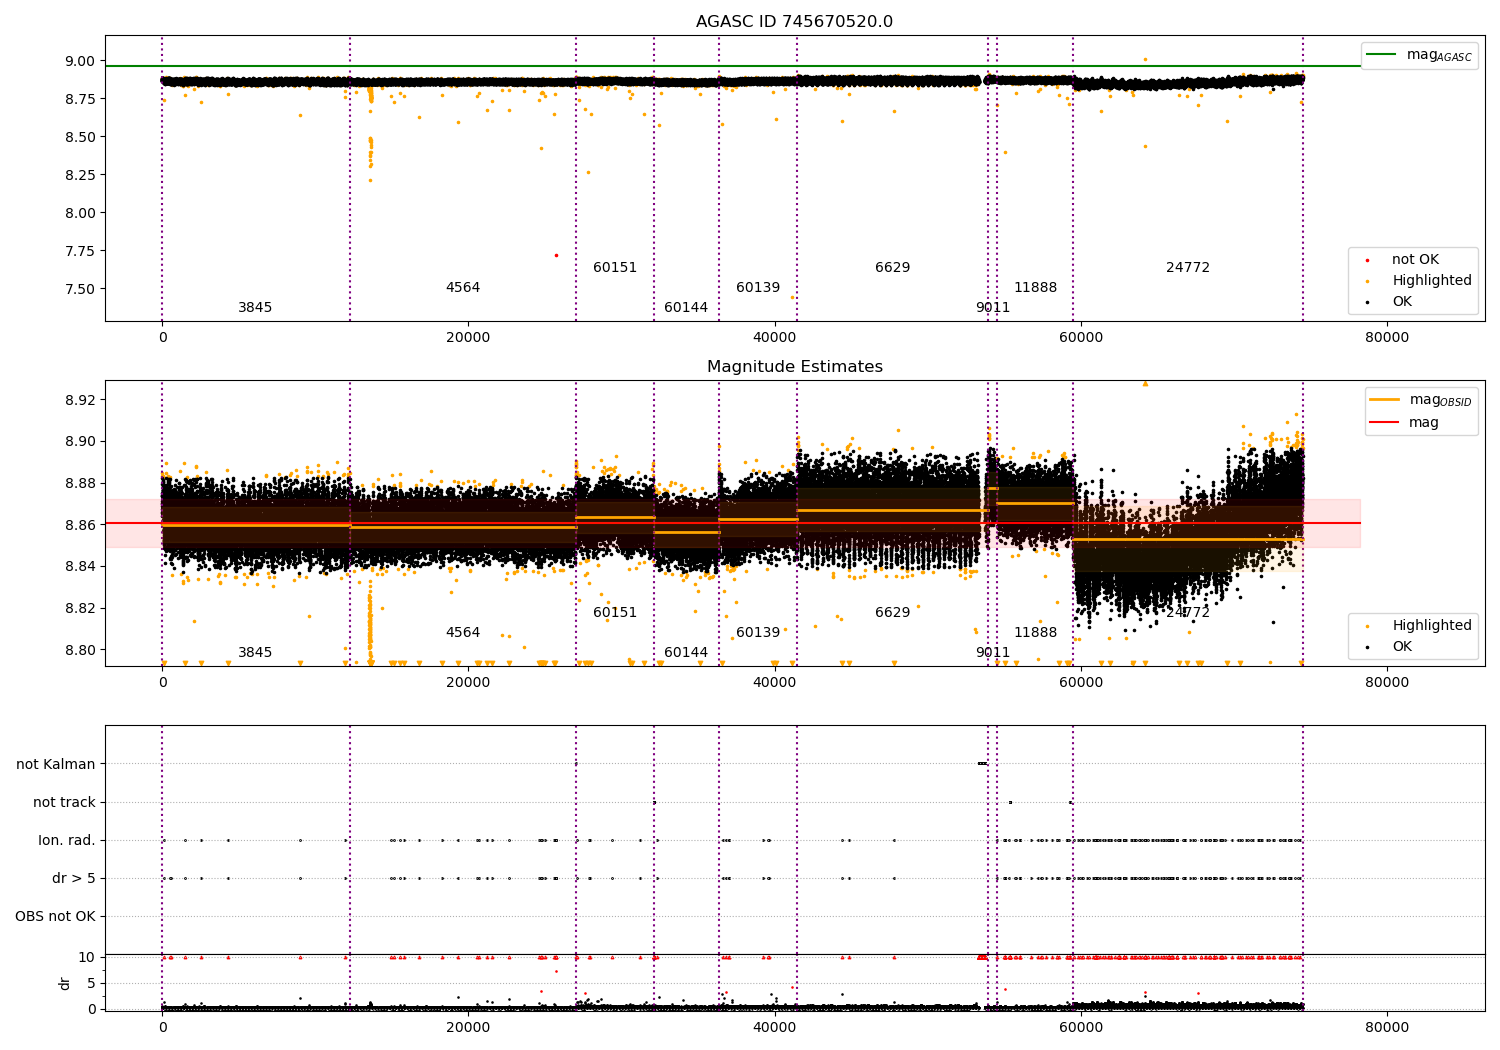Click the 'not track' y-axis label
Viewport: 1500px width, 1050px height.
(64, 803)
